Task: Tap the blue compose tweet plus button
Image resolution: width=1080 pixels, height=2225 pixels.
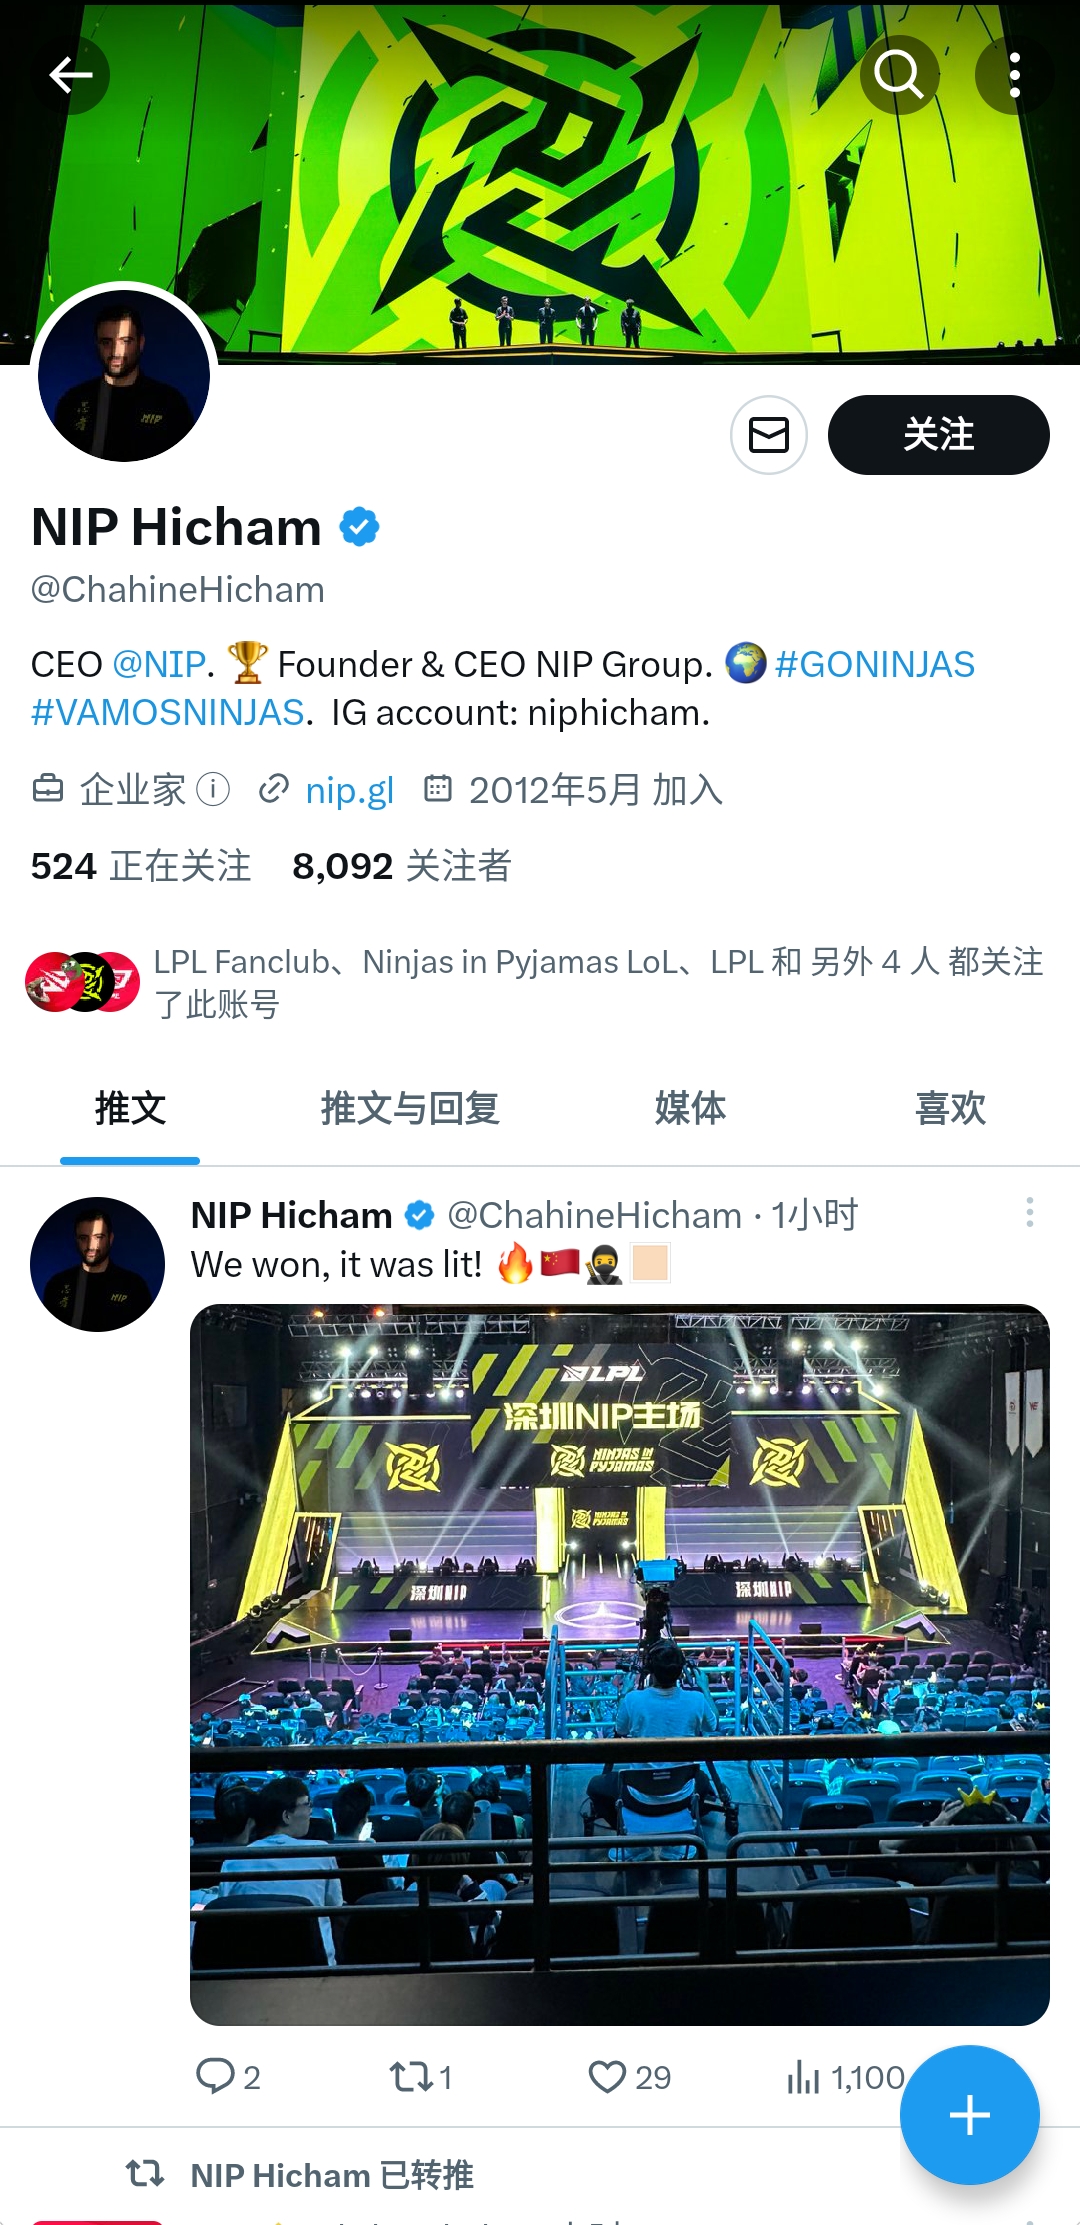Action: (969, 2115)
